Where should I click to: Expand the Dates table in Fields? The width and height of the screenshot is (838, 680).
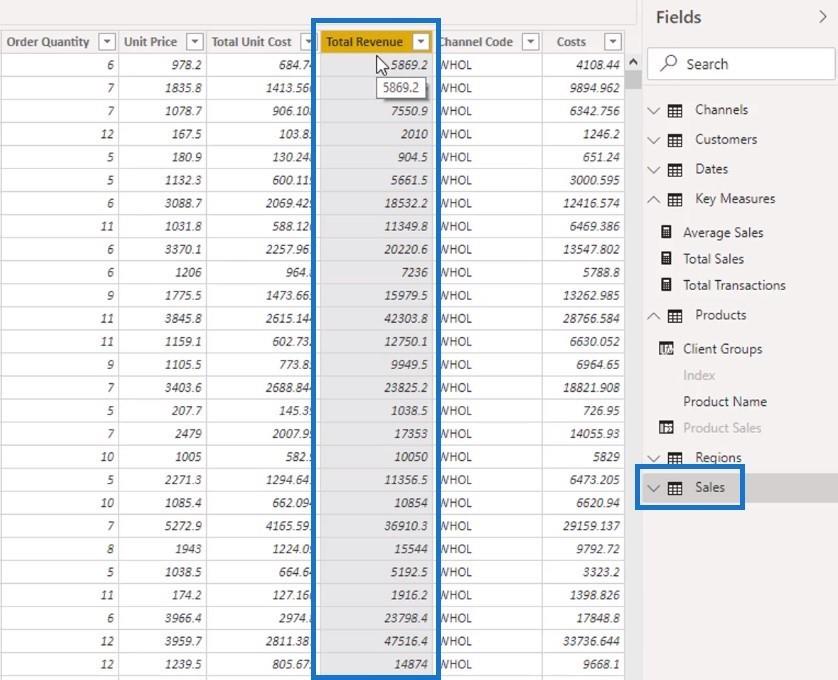(x=654, y=170)
